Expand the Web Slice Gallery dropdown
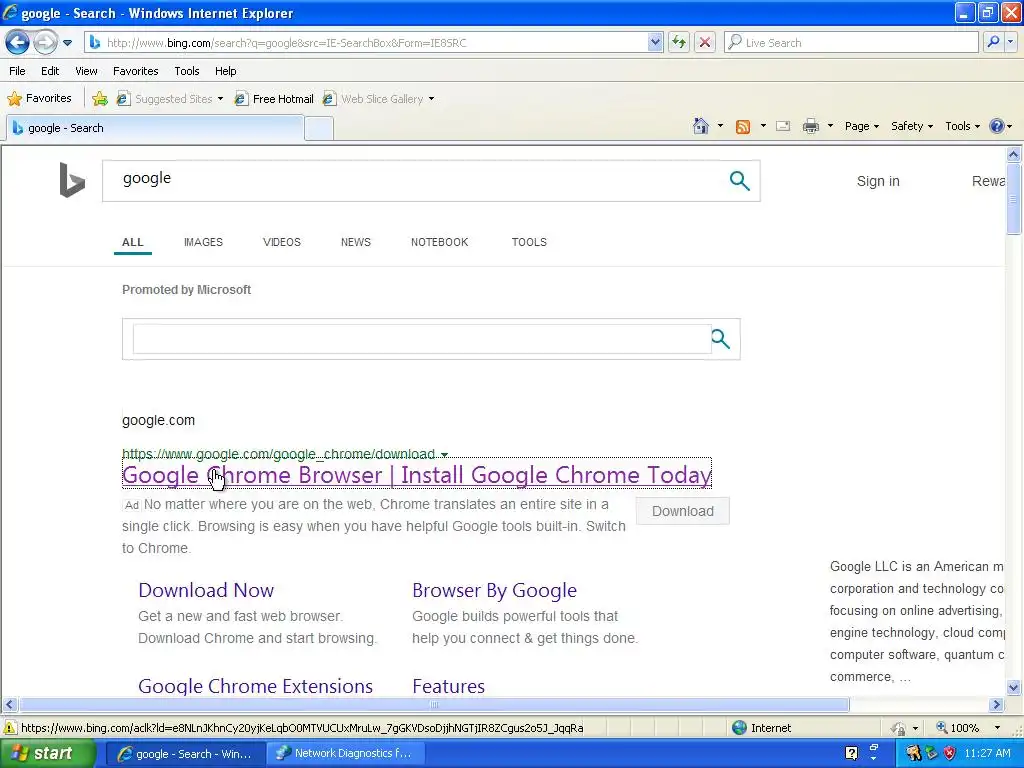The width and height of the screenshot is (1024, 768). tap(431, 99)
